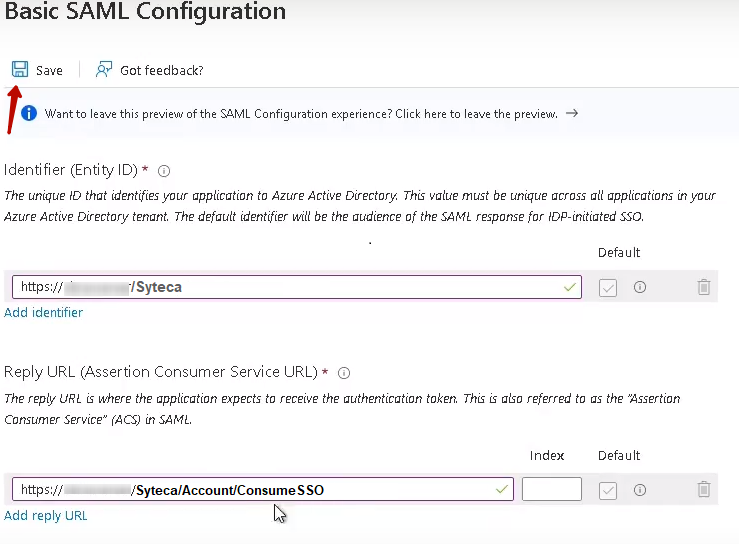Click the Add reply URL link
739x544 pixels.
point(46,516)
